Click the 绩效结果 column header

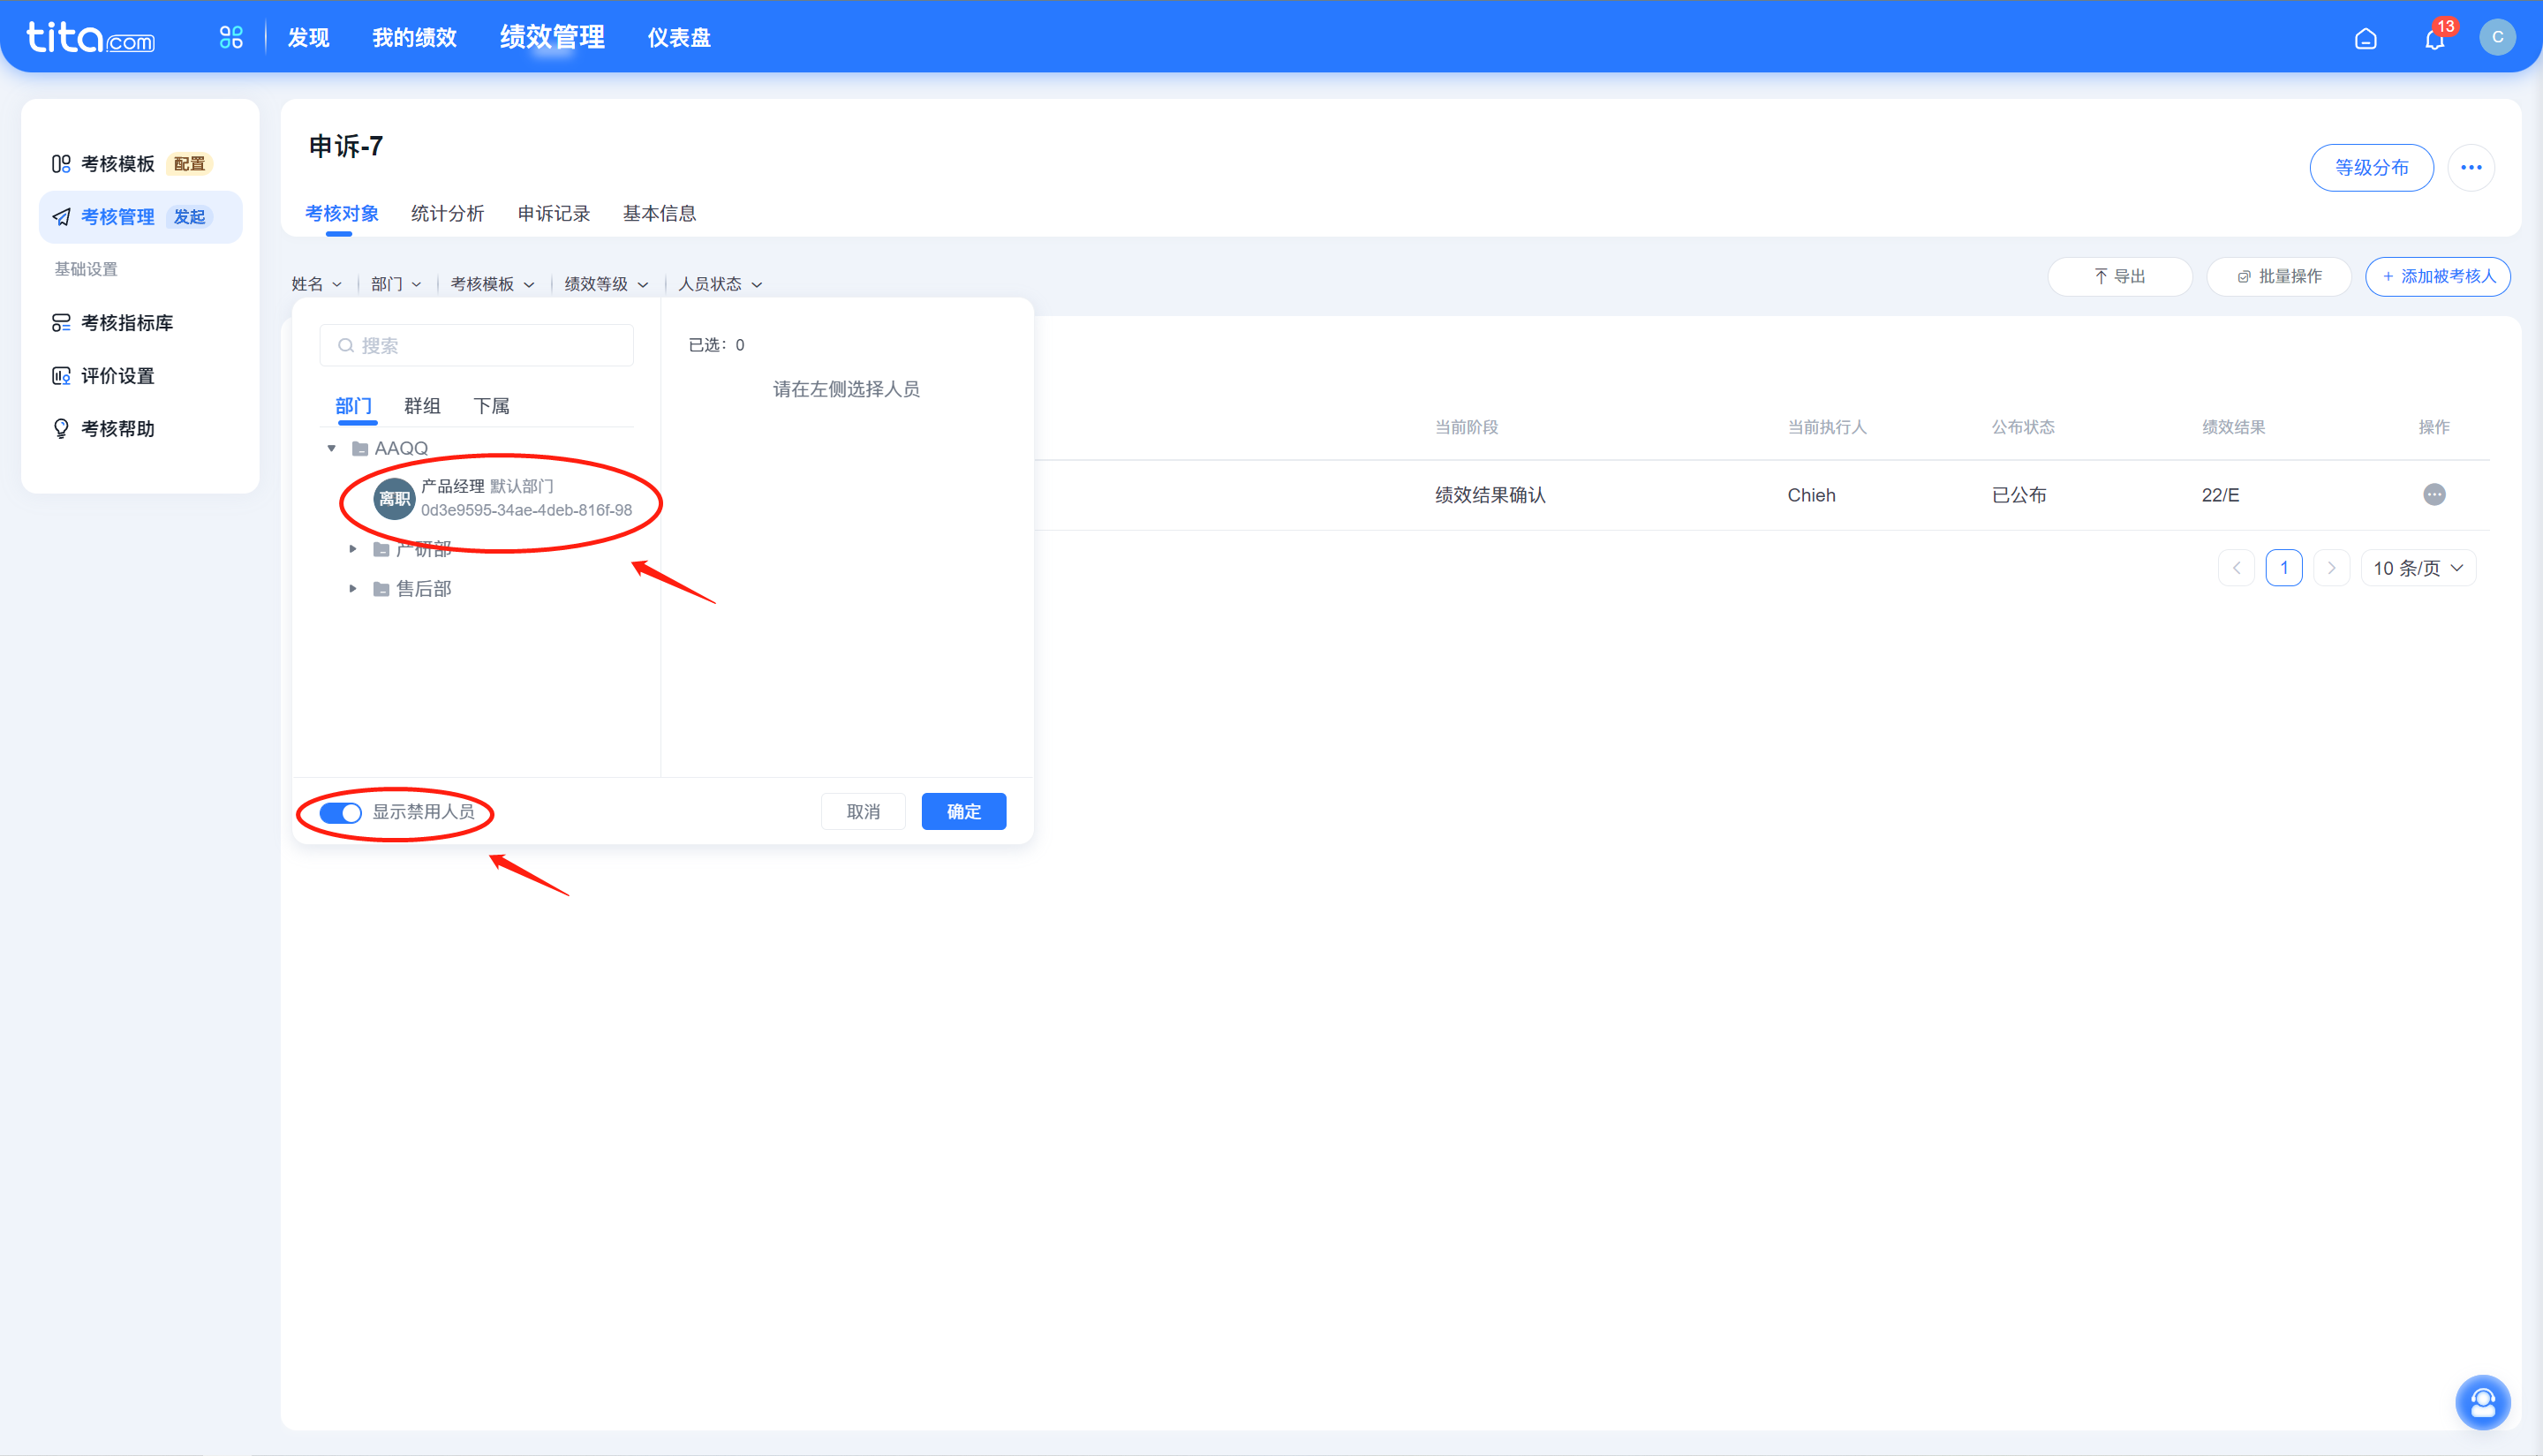[2233, 428]
